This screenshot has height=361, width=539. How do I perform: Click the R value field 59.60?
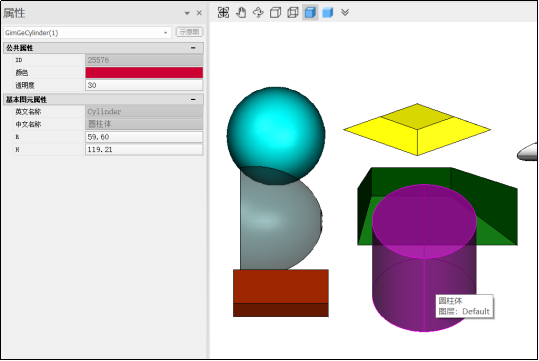[144, 137]
